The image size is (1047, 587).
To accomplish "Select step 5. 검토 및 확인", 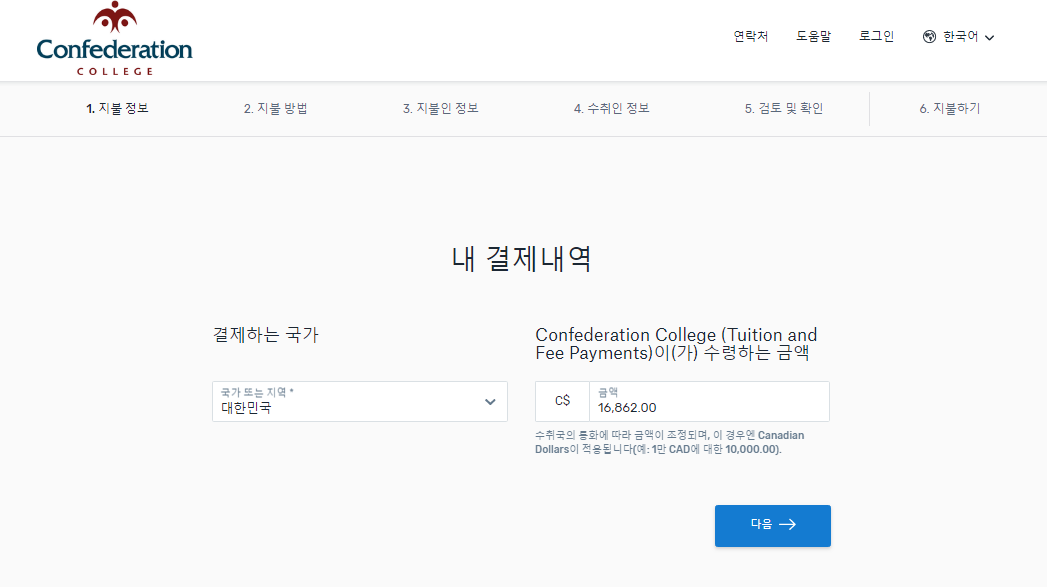I will (784, 108).
